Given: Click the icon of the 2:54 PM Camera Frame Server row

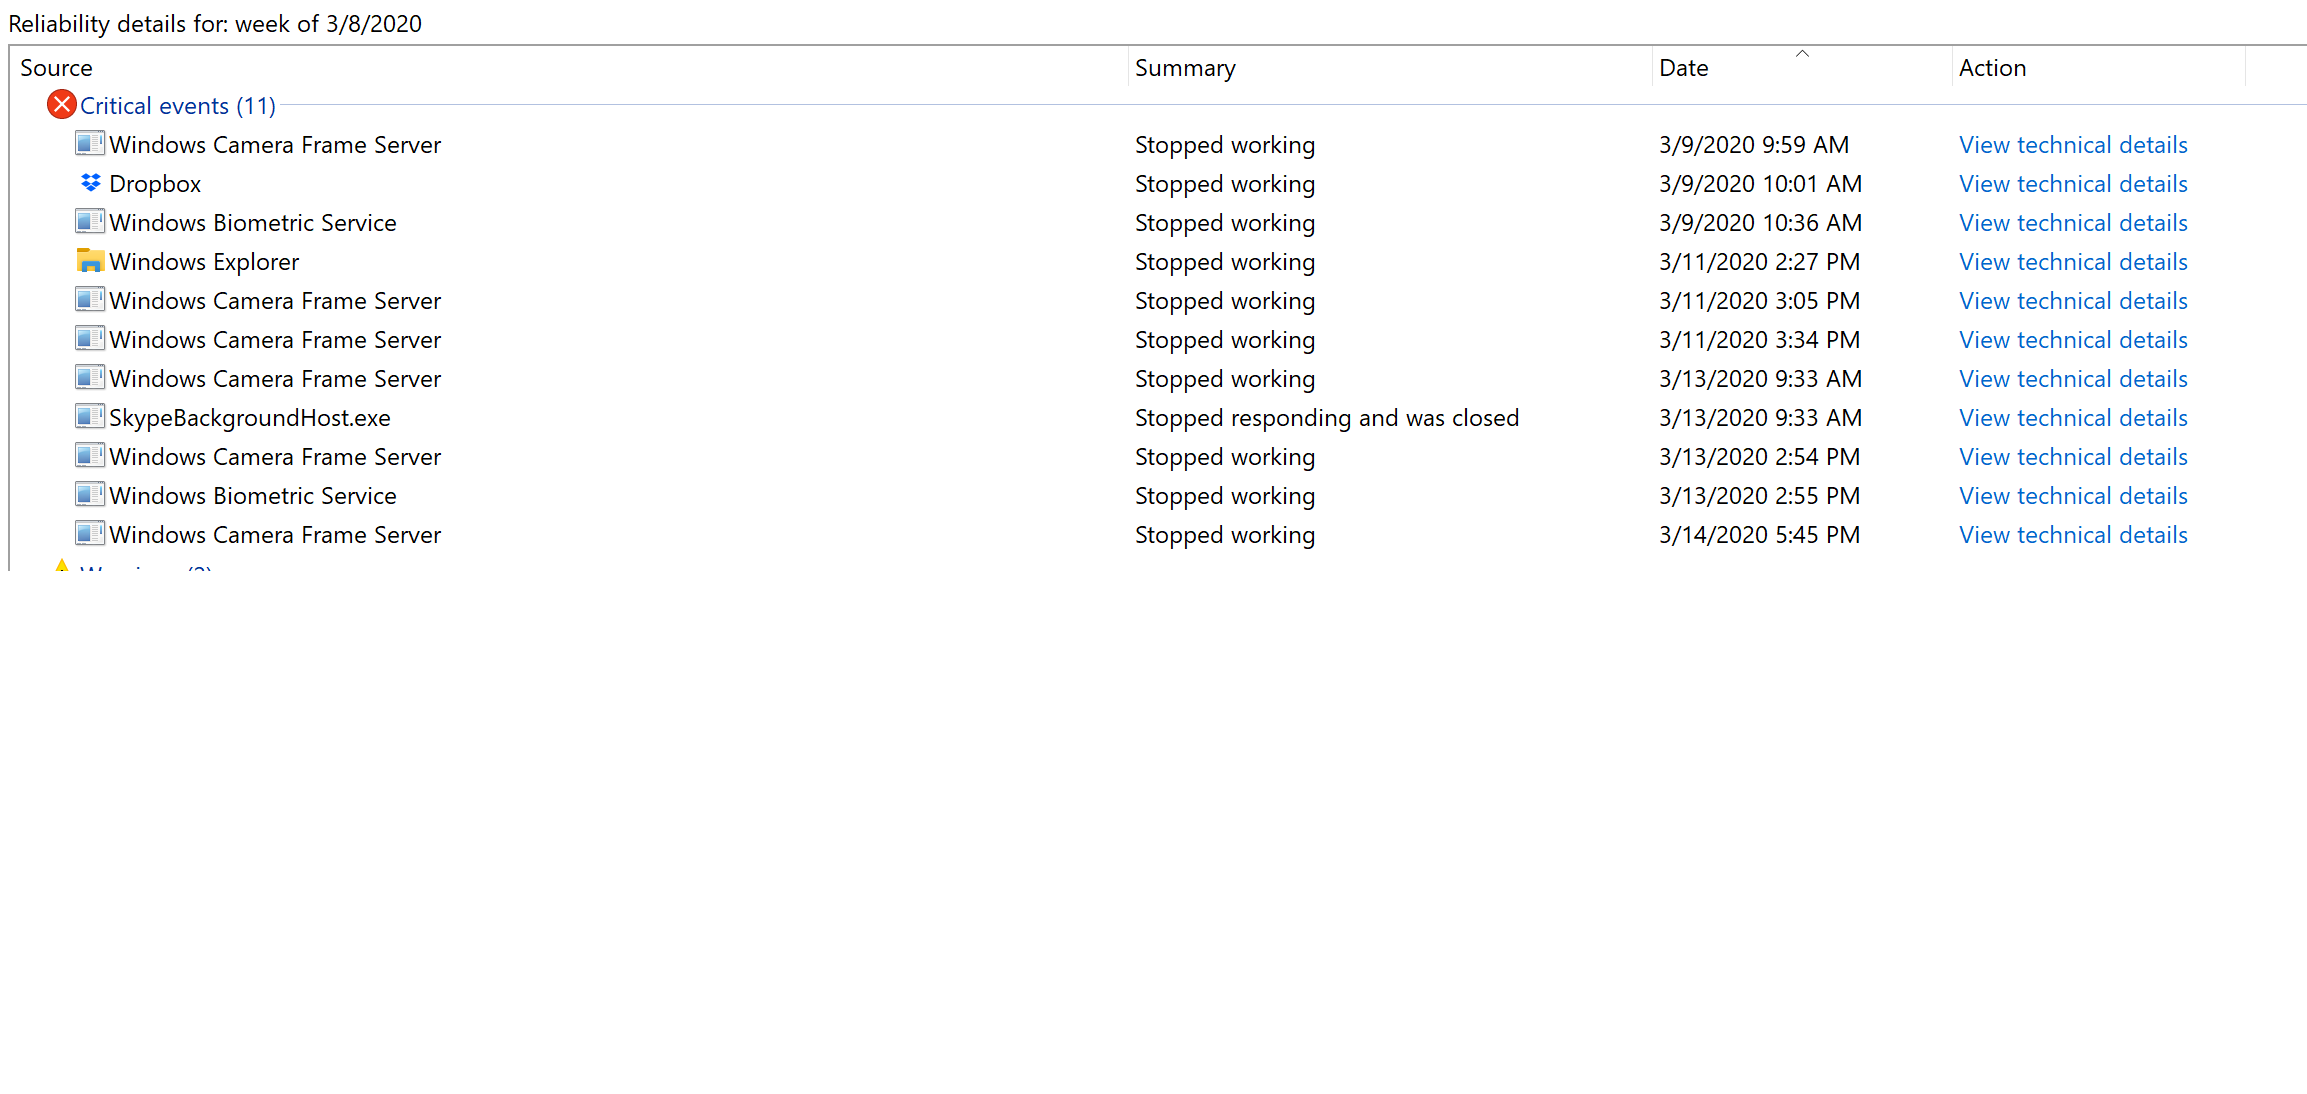Looking at the screenshot, I should 90,455.
